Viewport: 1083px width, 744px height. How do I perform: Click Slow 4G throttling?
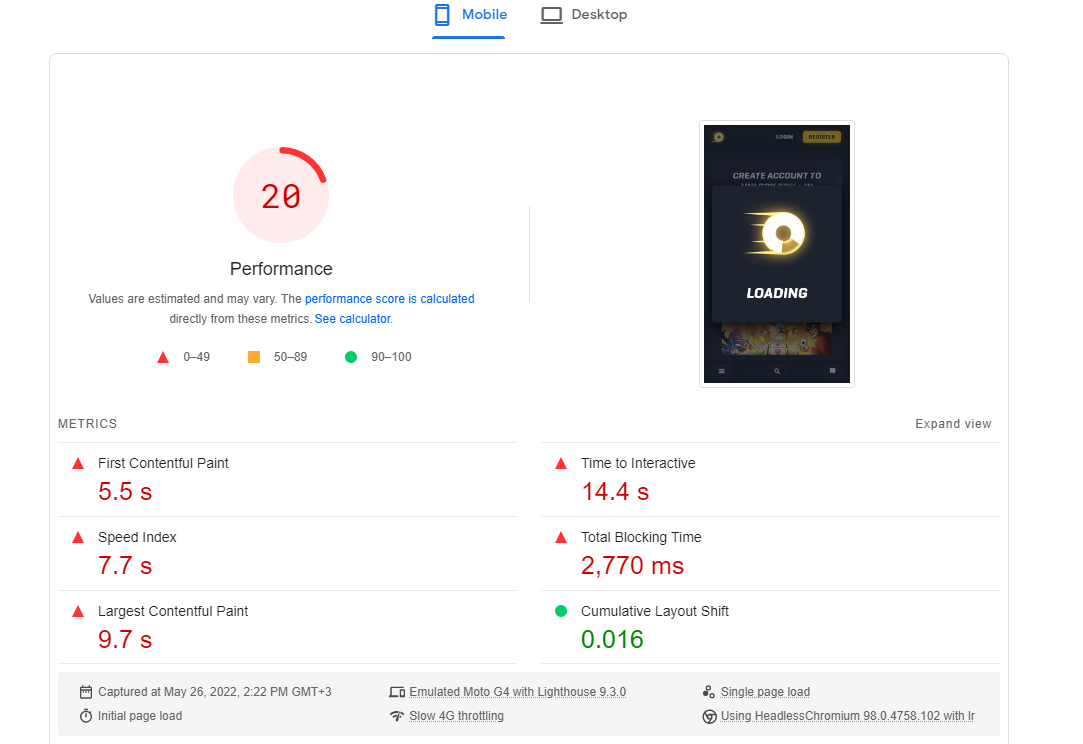click(457, 716)
